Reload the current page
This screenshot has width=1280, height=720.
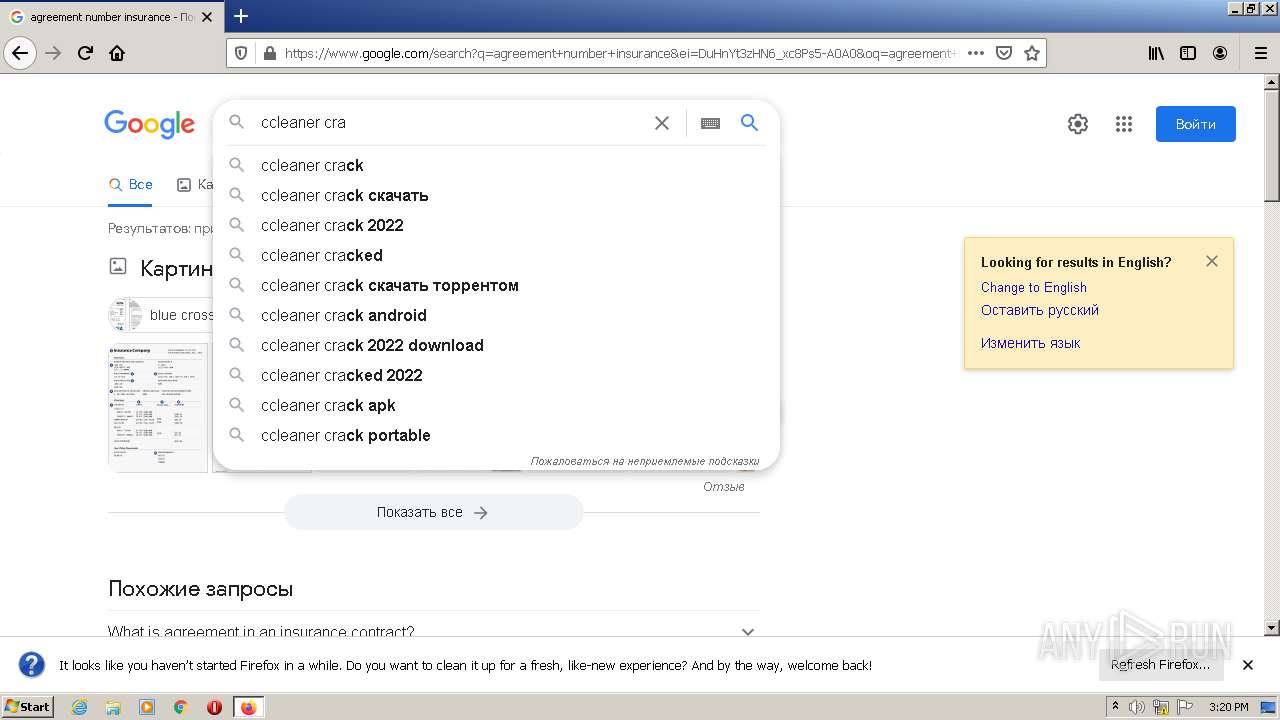(86, 53)
